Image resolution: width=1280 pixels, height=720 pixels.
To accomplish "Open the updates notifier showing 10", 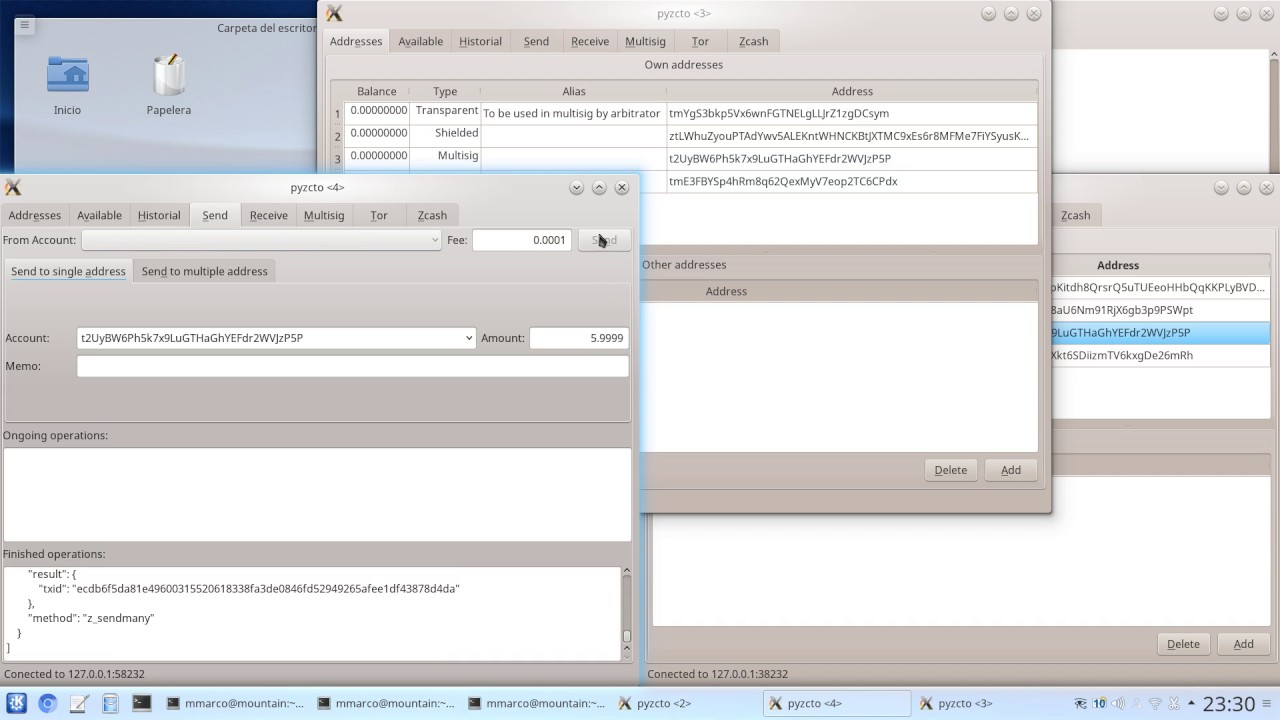I will (1099, 703).
